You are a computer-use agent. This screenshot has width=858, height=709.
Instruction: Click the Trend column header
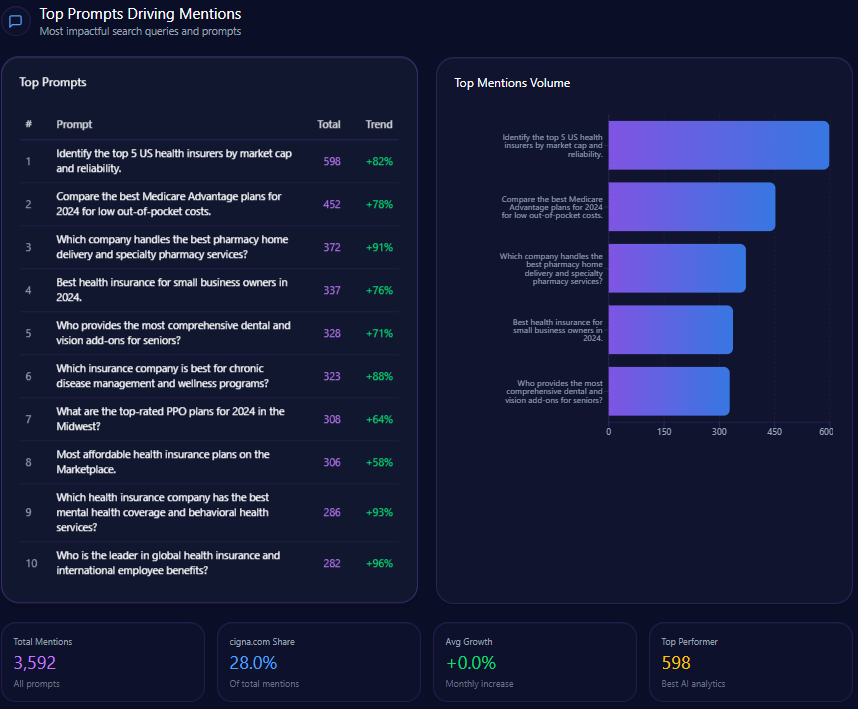379,124
